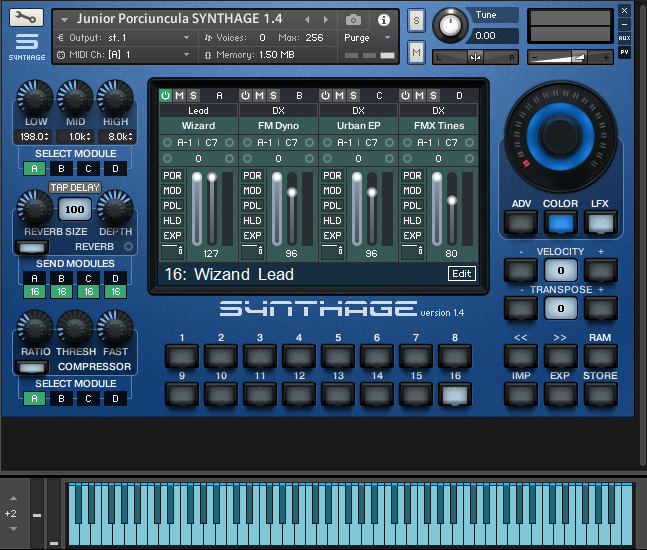Click the master volume slider in header

(570, 57)
